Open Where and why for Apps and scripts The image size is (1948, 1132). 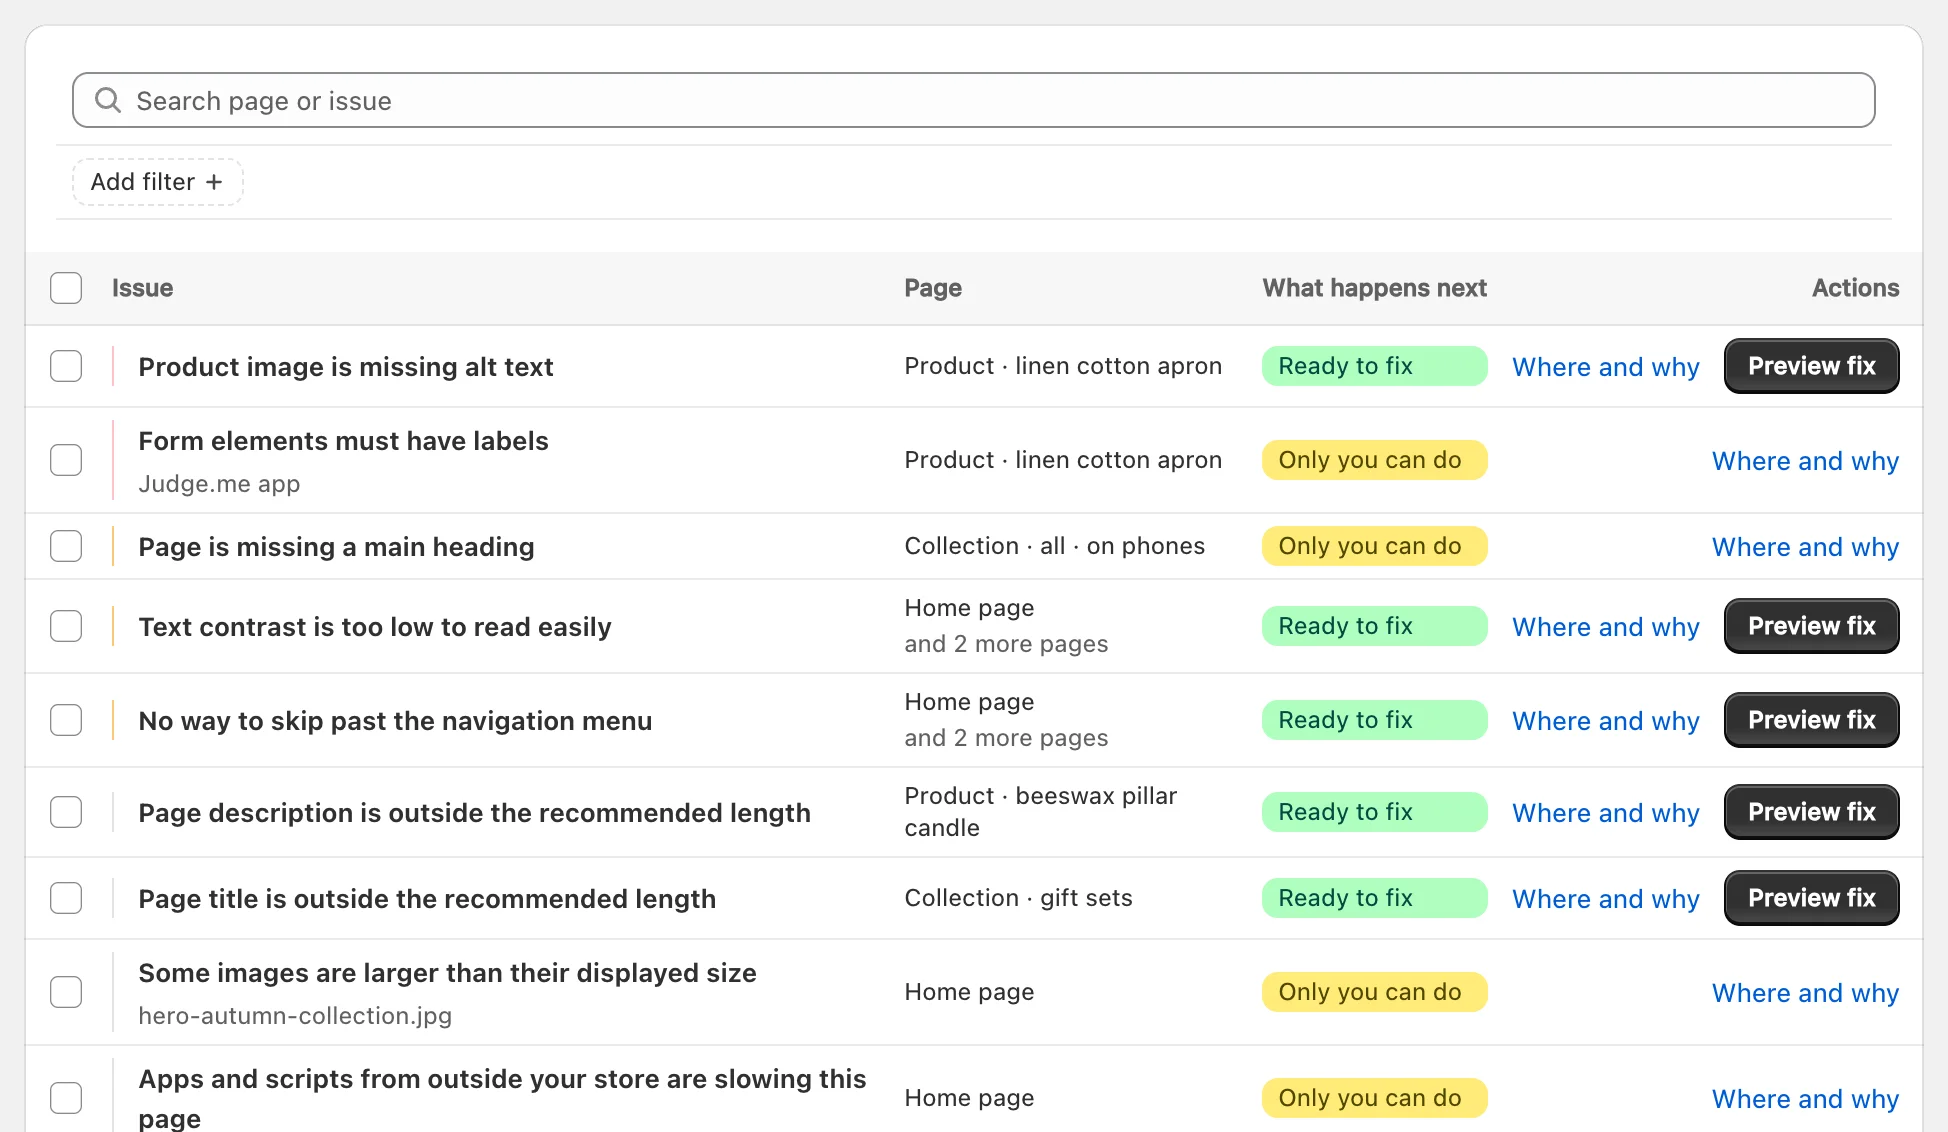[x=1805, y=1099]
